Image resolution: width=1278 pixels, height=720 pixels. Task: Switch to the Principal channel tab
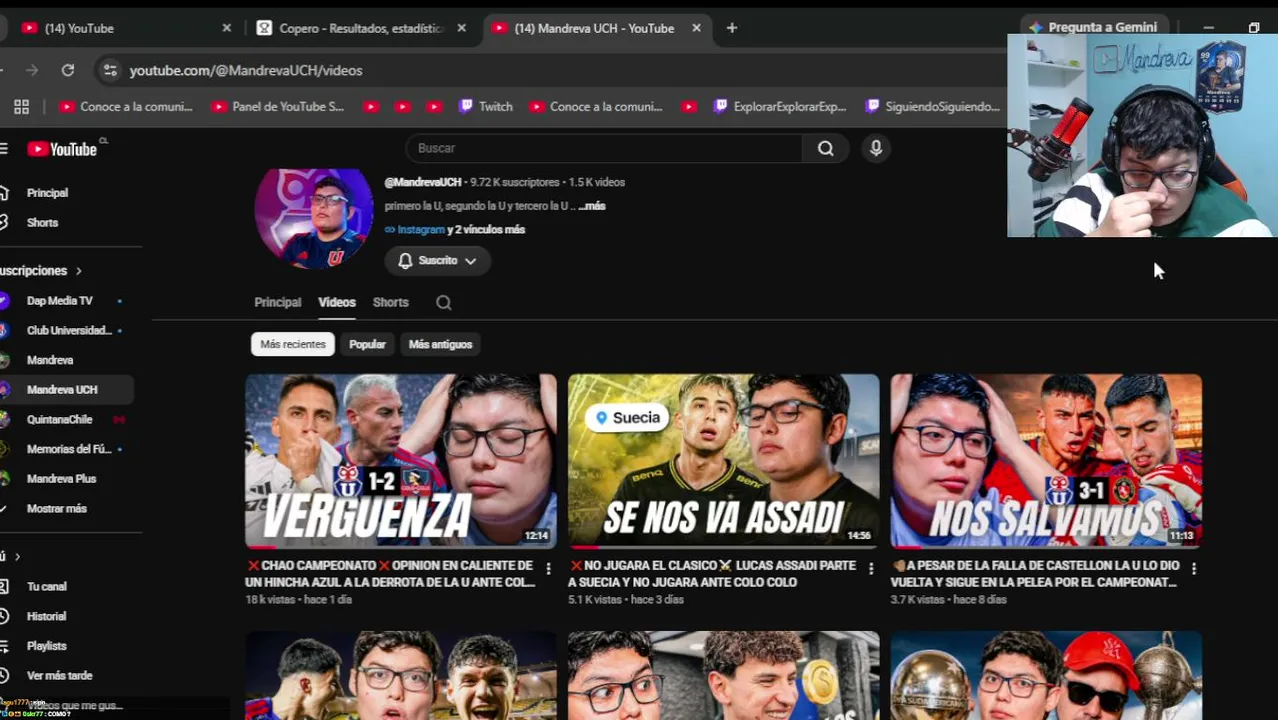(277, 302)
